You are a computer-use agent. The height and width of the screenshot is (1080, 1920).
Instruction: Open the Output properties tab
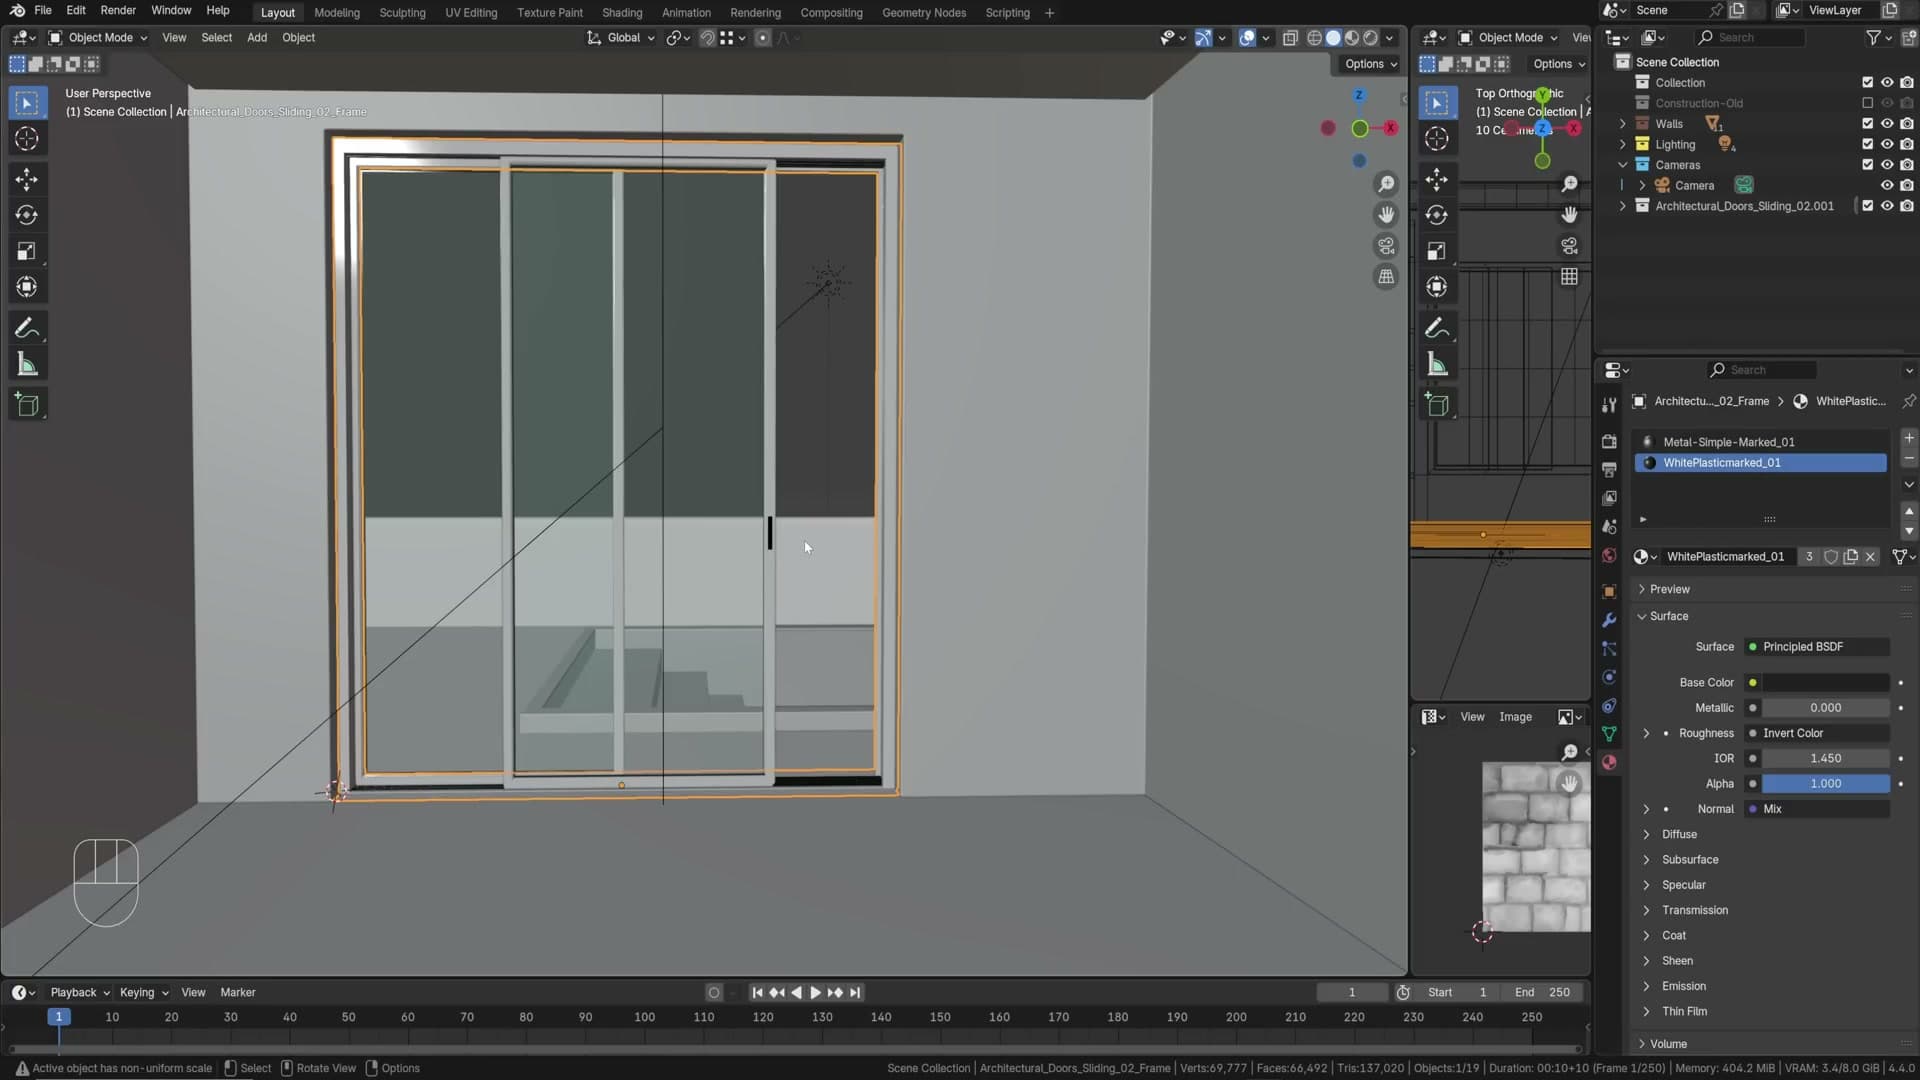click(x=1609, y=469)
